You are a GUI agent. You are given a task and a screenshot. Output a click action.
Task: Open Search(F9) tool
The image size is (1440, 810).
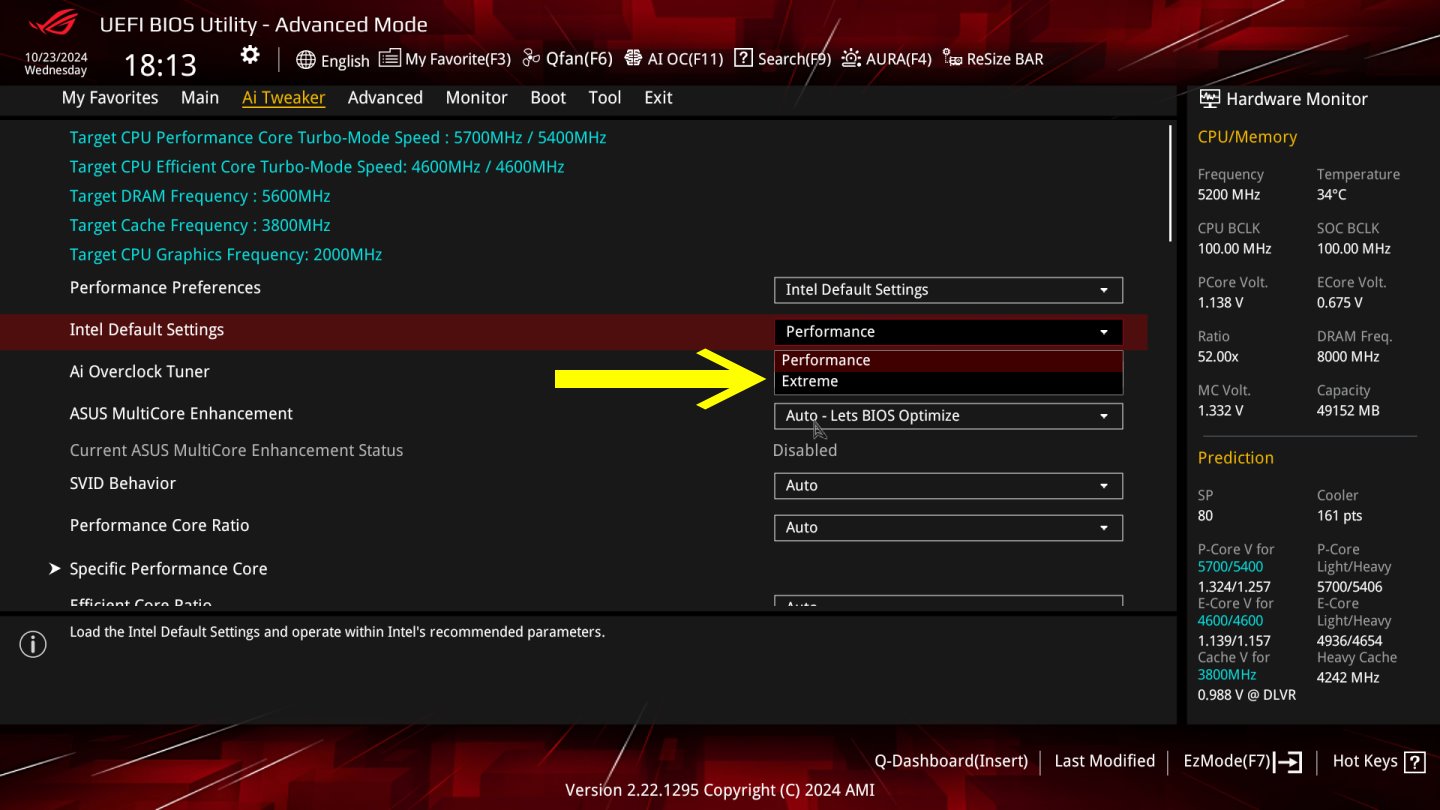click(x=782, y=59)
